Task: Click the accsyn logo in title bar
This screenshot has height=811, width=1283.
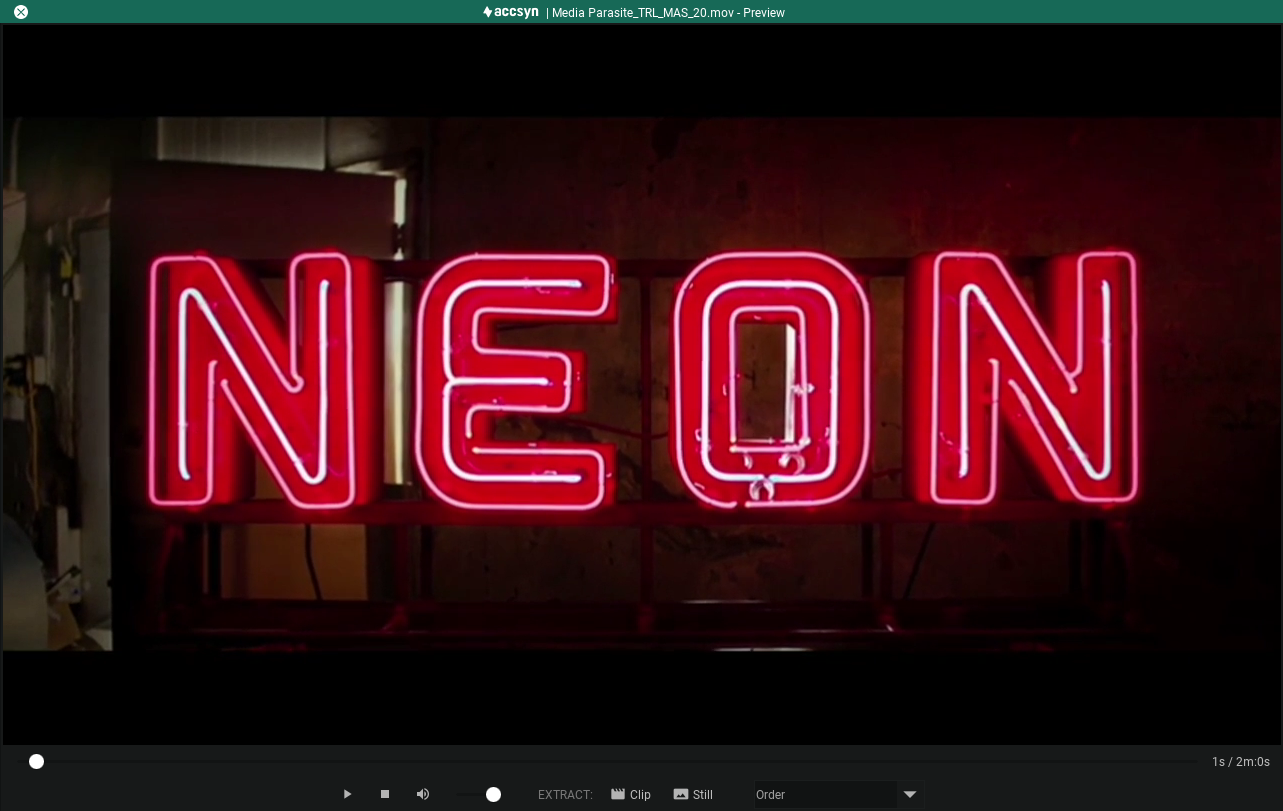Action: (x=511, y=12)
